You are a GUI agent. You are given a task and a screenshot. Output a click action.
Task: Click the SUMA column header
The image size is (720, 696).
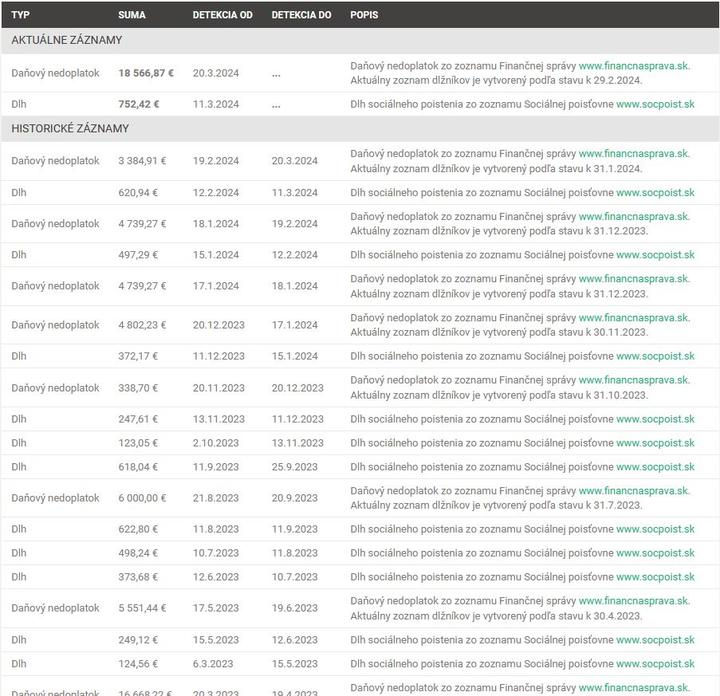(131, 15)
